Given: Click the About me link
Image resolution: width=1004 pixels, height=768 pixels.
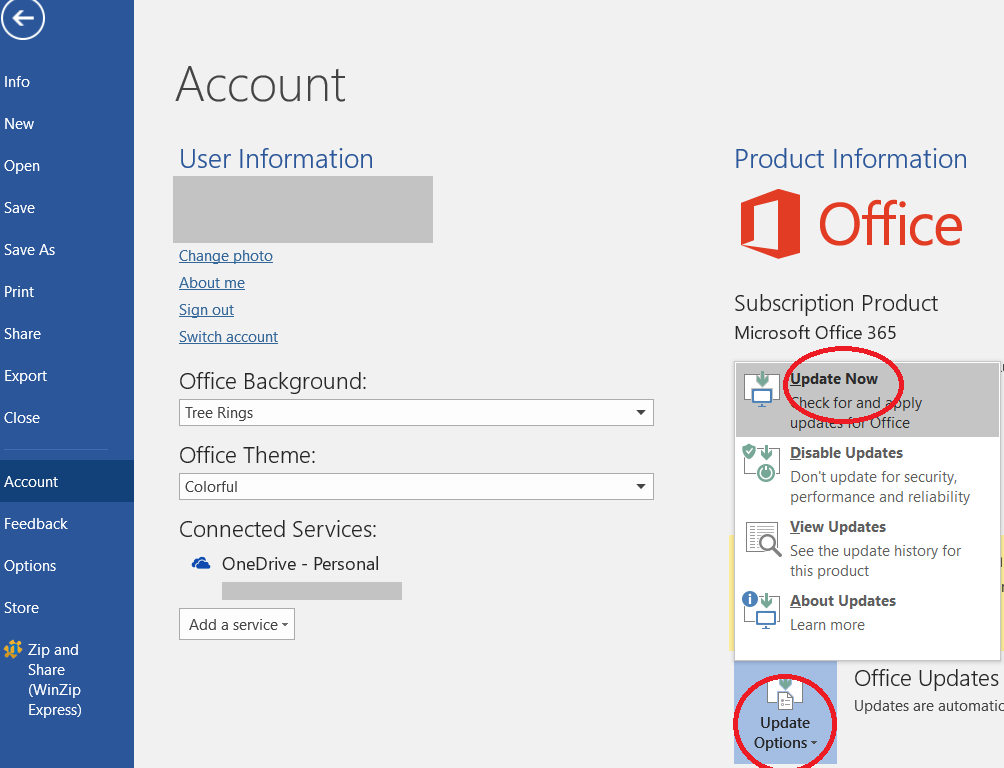Looking at the screenshot, I should pyautogui.click(x=211, y=282).
